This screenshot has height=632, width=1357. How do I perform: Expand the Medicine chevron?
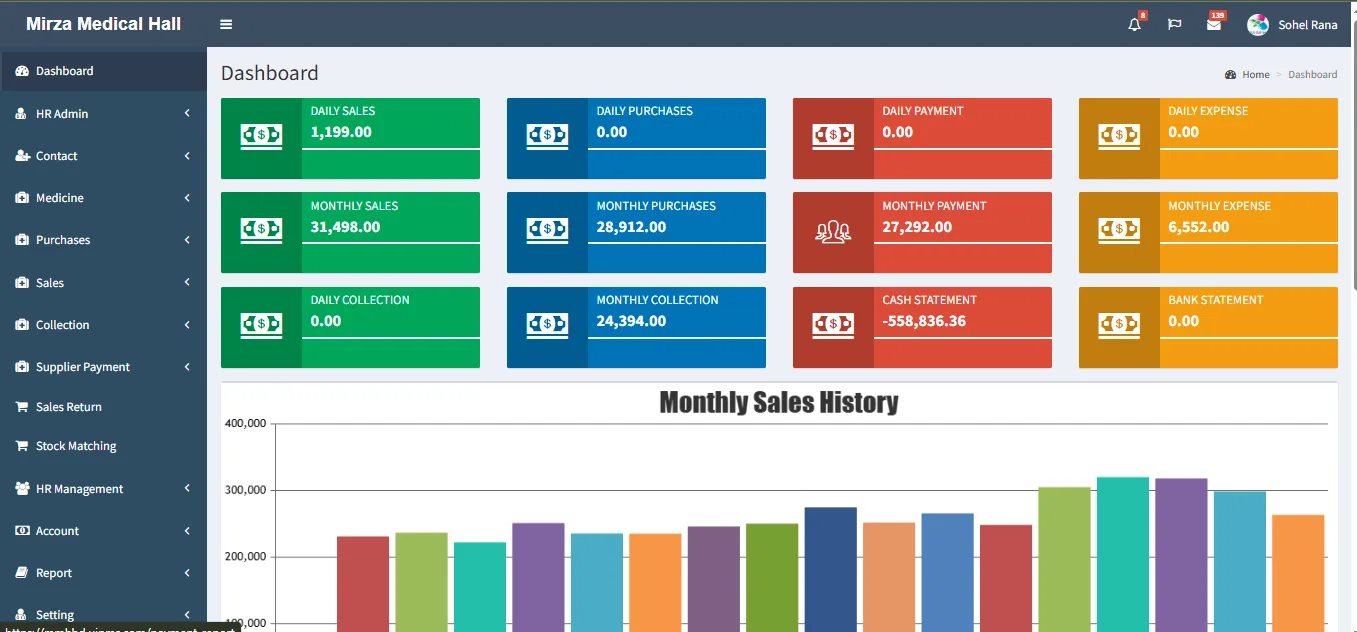coord(187,198)
